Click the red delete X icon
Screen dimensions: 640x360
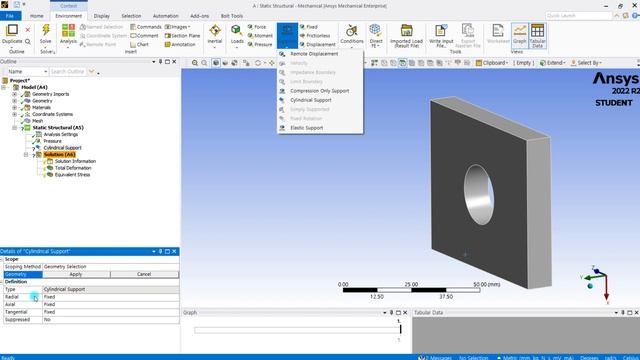coord(28,30)
